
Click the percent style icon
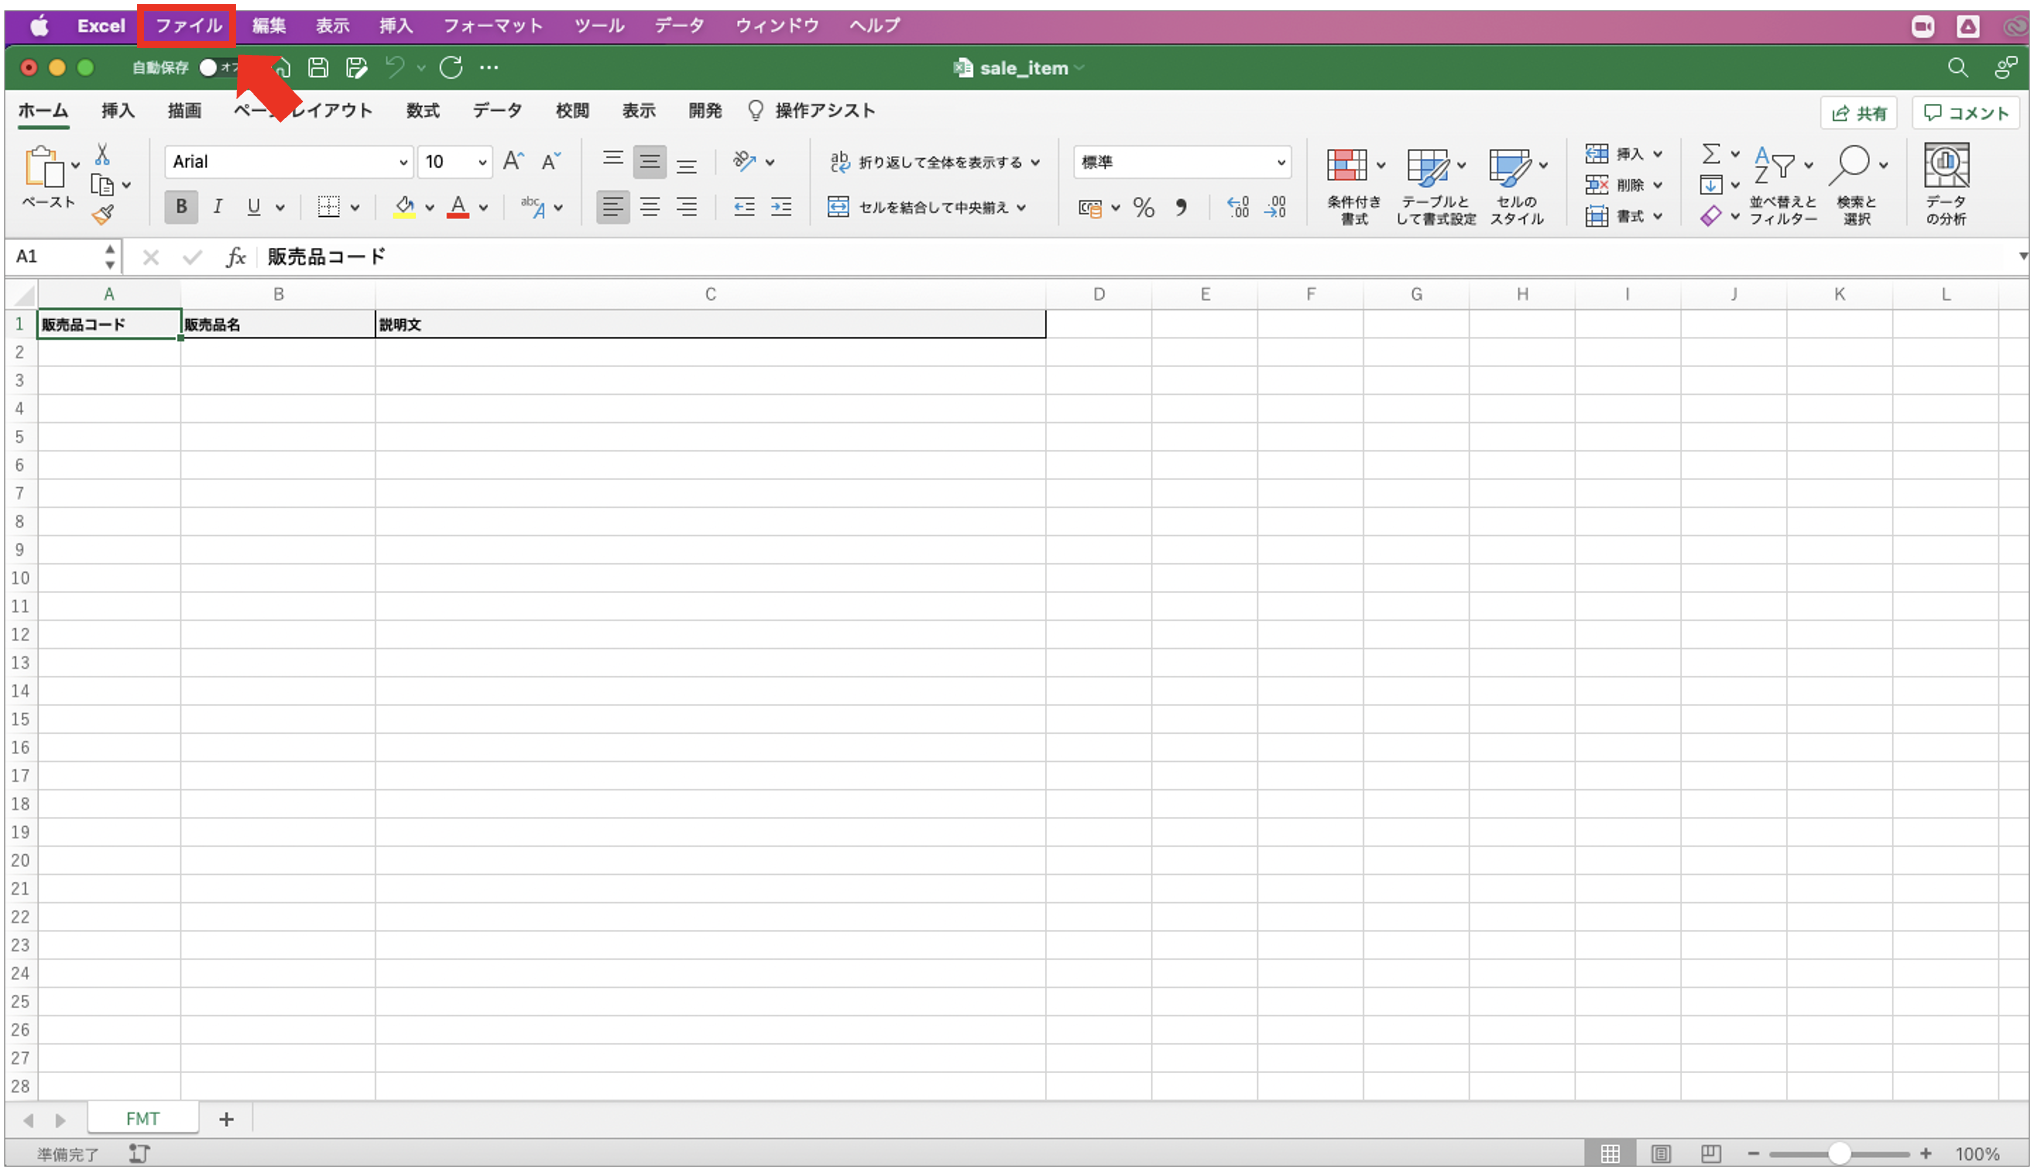click(1144, 208)
